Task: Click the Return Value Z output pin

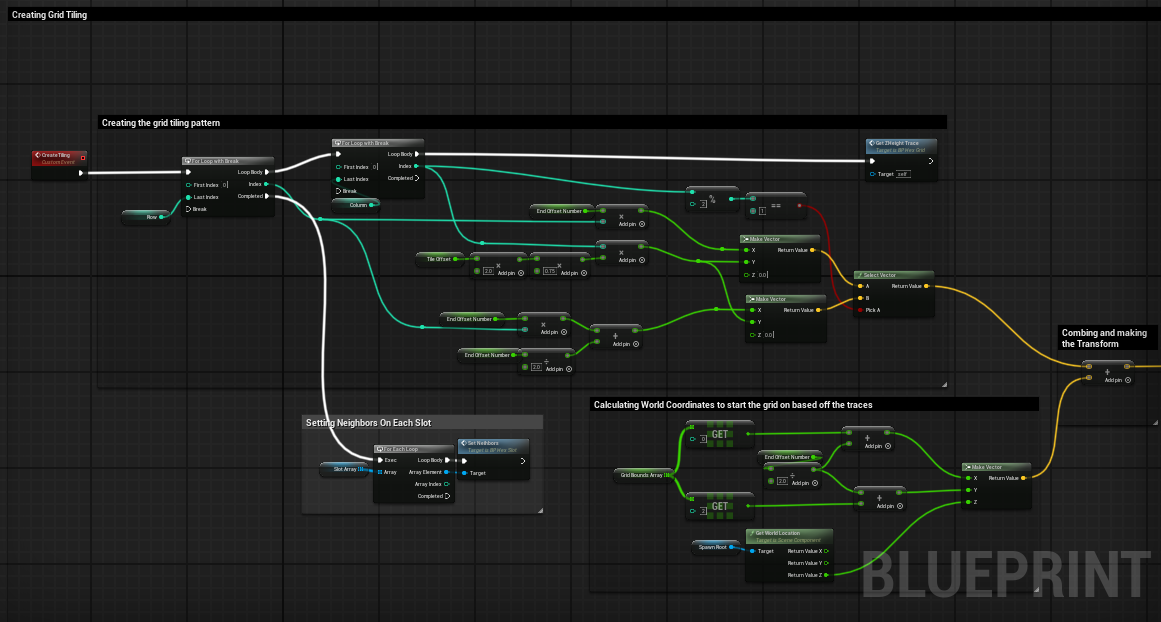Action: click(825, 575)
